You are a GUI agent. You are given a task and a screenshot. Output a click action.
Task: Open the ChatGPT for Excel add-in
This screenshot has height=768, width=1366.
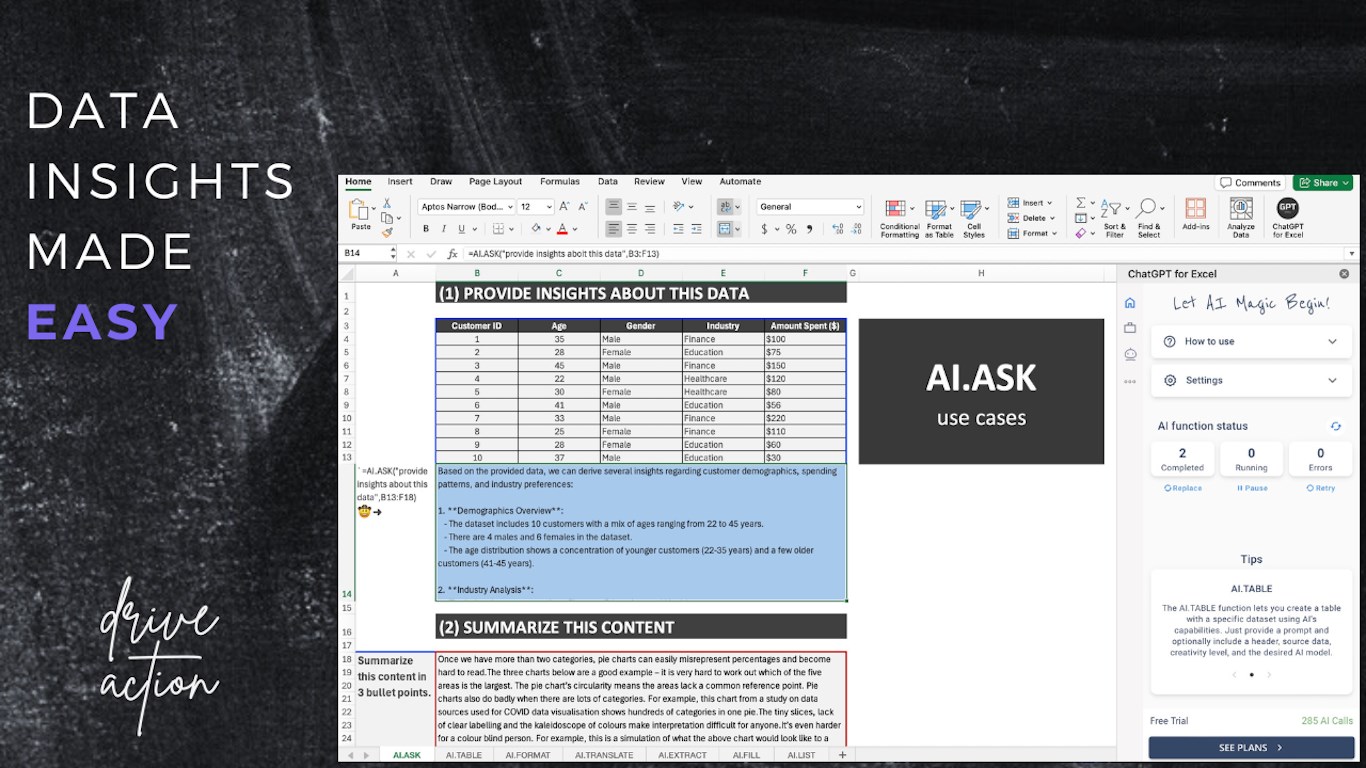(x=1287, y=216)
